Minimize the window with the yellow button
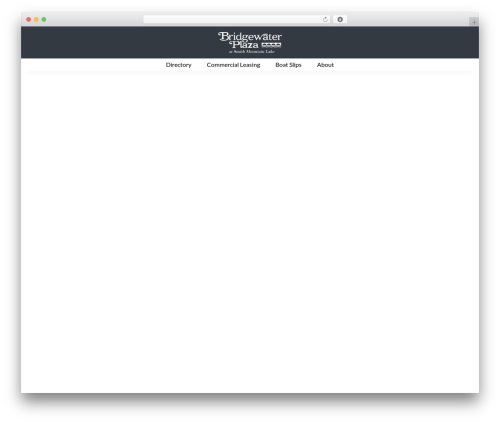Image resolution: width=500 pixels, height=423 pixels. pyautogui.click(x=36, y=20)
